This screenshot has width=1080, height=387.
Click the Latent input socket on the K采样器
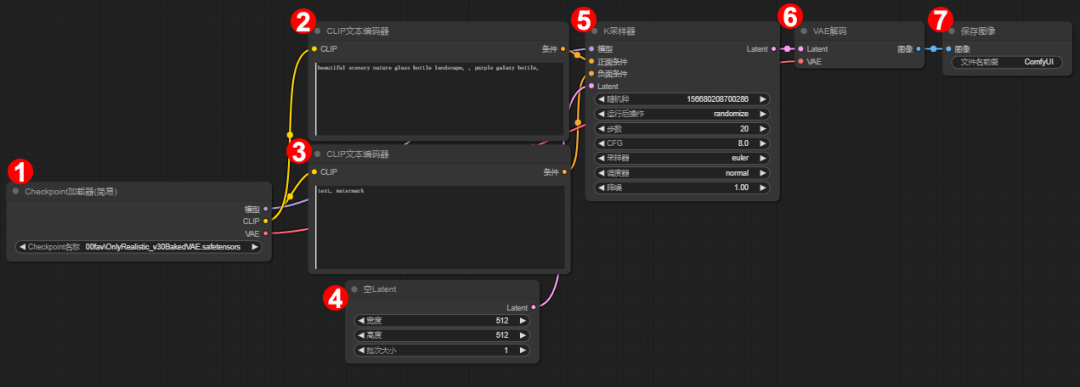pos(591,86)
